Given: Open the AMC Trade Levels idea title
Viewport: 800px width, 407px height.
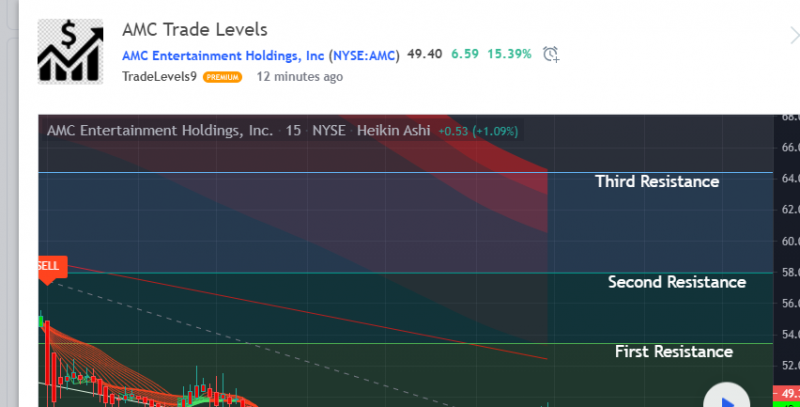Looking at the screenshot, I should pyautogui.click(x=195, y=30).
